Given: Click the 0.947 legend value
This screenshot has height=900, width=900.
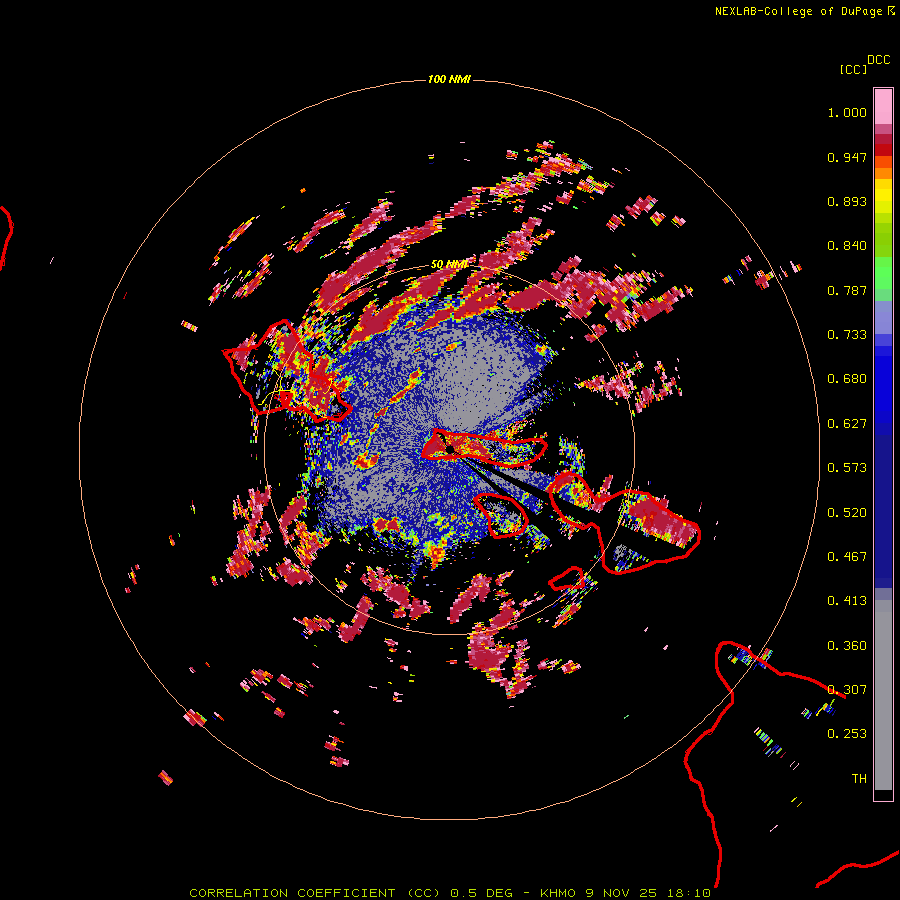Looking at the screenshot, I should coord(847,157).
